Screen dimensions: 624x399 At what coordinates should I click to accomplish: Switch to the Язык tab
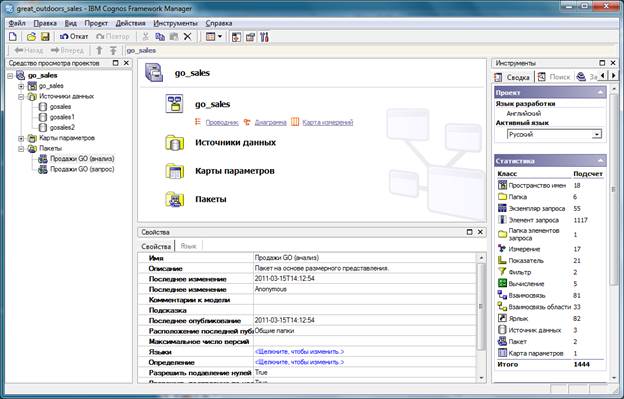pyautogui.click(x=188, y=246)
